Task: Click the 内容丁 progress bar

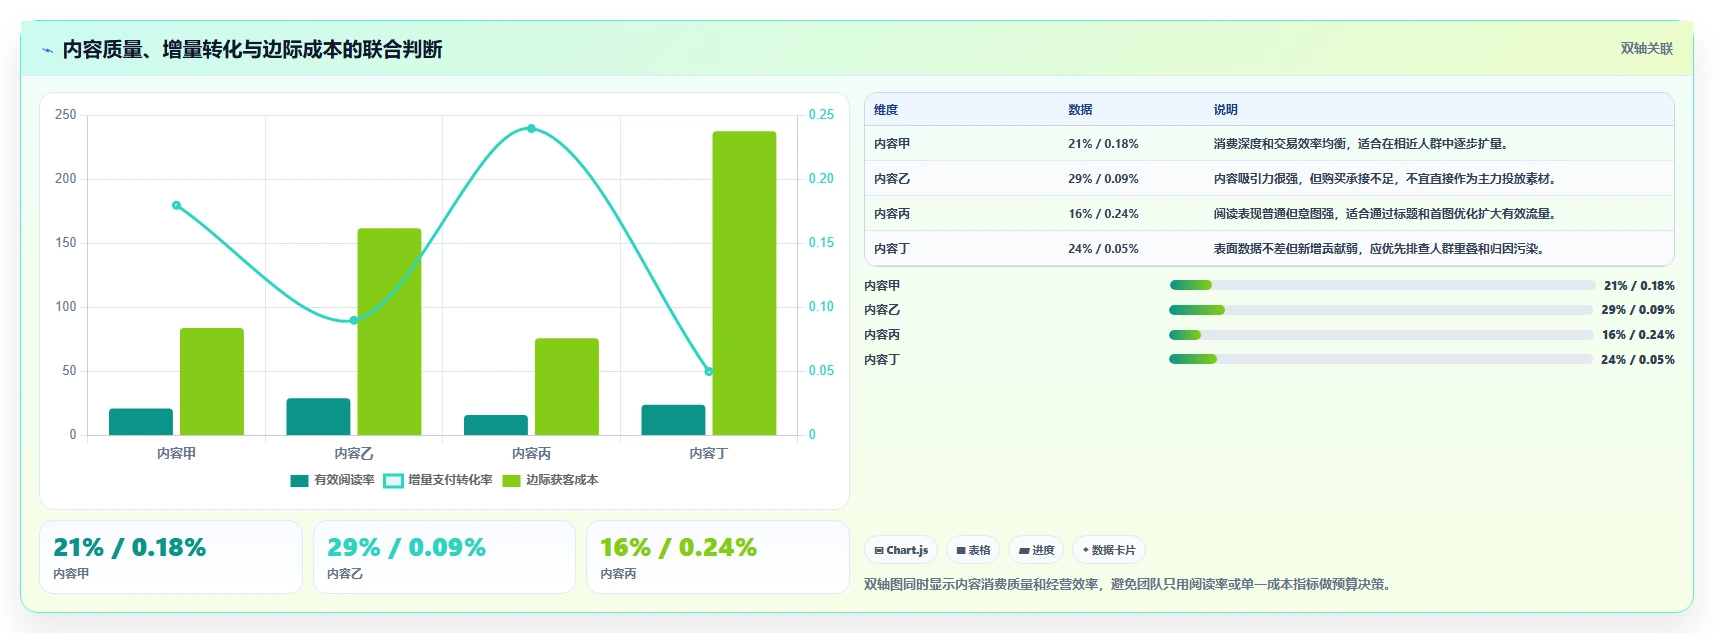Action: coord(1380,359)
